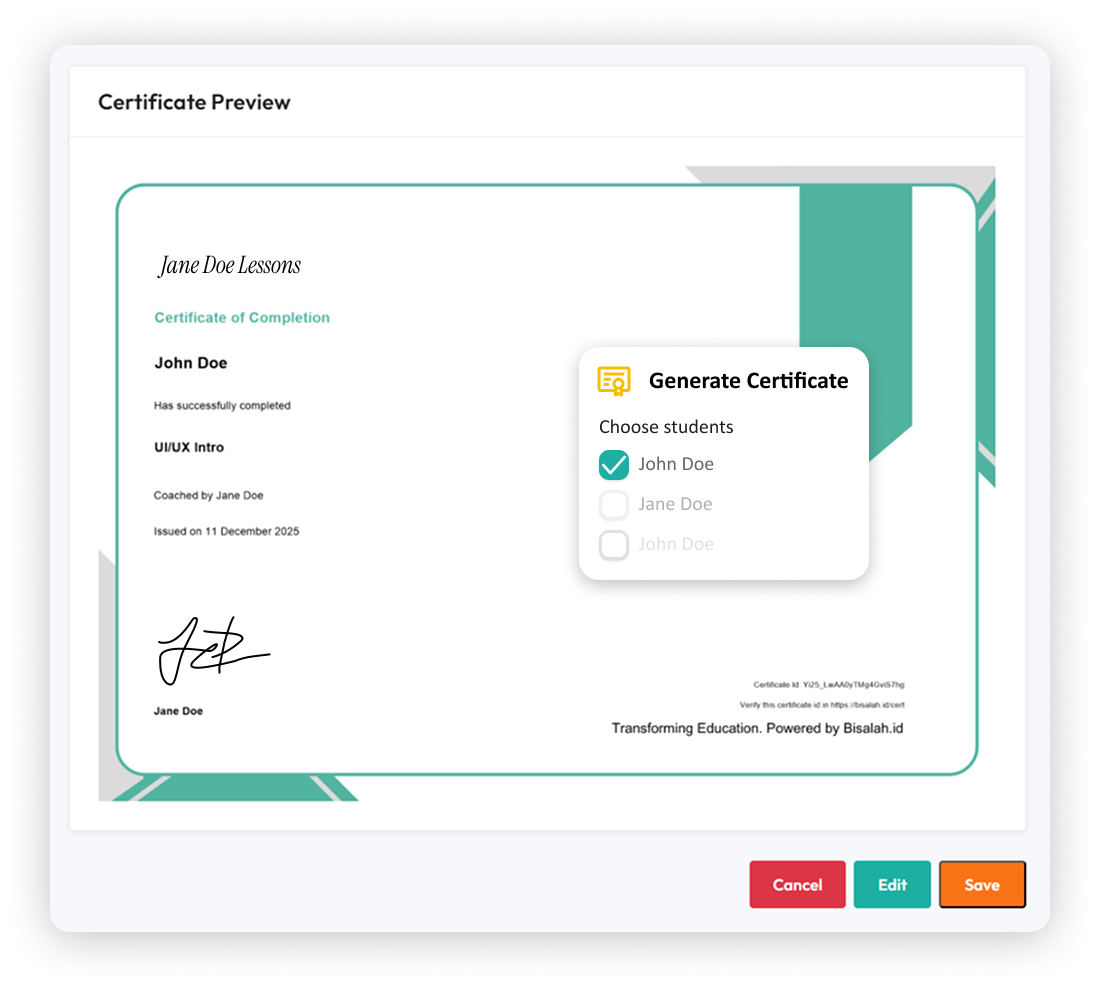The height and width of the screenshot is (988, 1100).
Task: Click the Certificate Preview heading
Action: point(194,102)
